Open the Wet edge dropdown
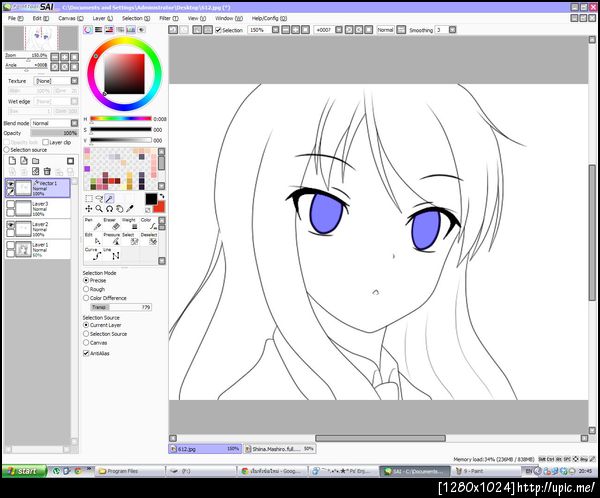The width and height of the screenshot is (600, 498). pos(75,101)
